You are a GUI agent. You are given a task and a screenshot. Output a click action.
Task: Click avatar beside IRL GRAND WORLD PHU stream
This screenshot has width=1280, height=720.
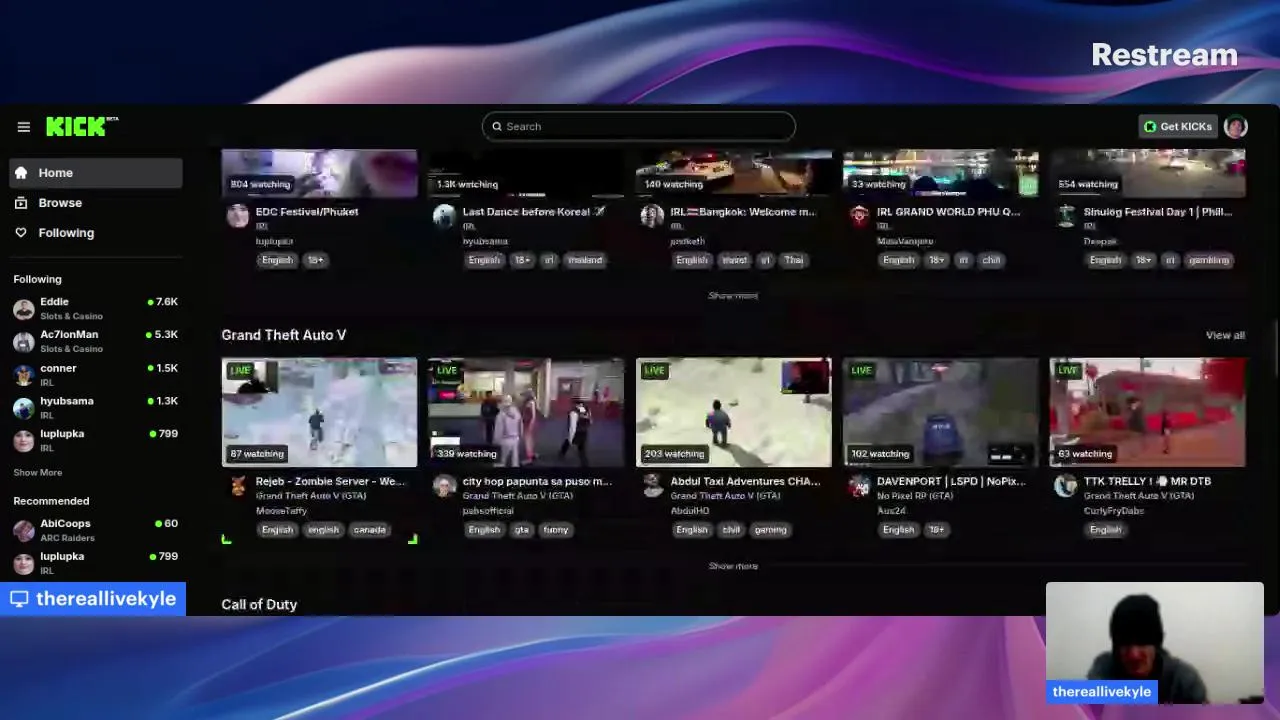859,216
